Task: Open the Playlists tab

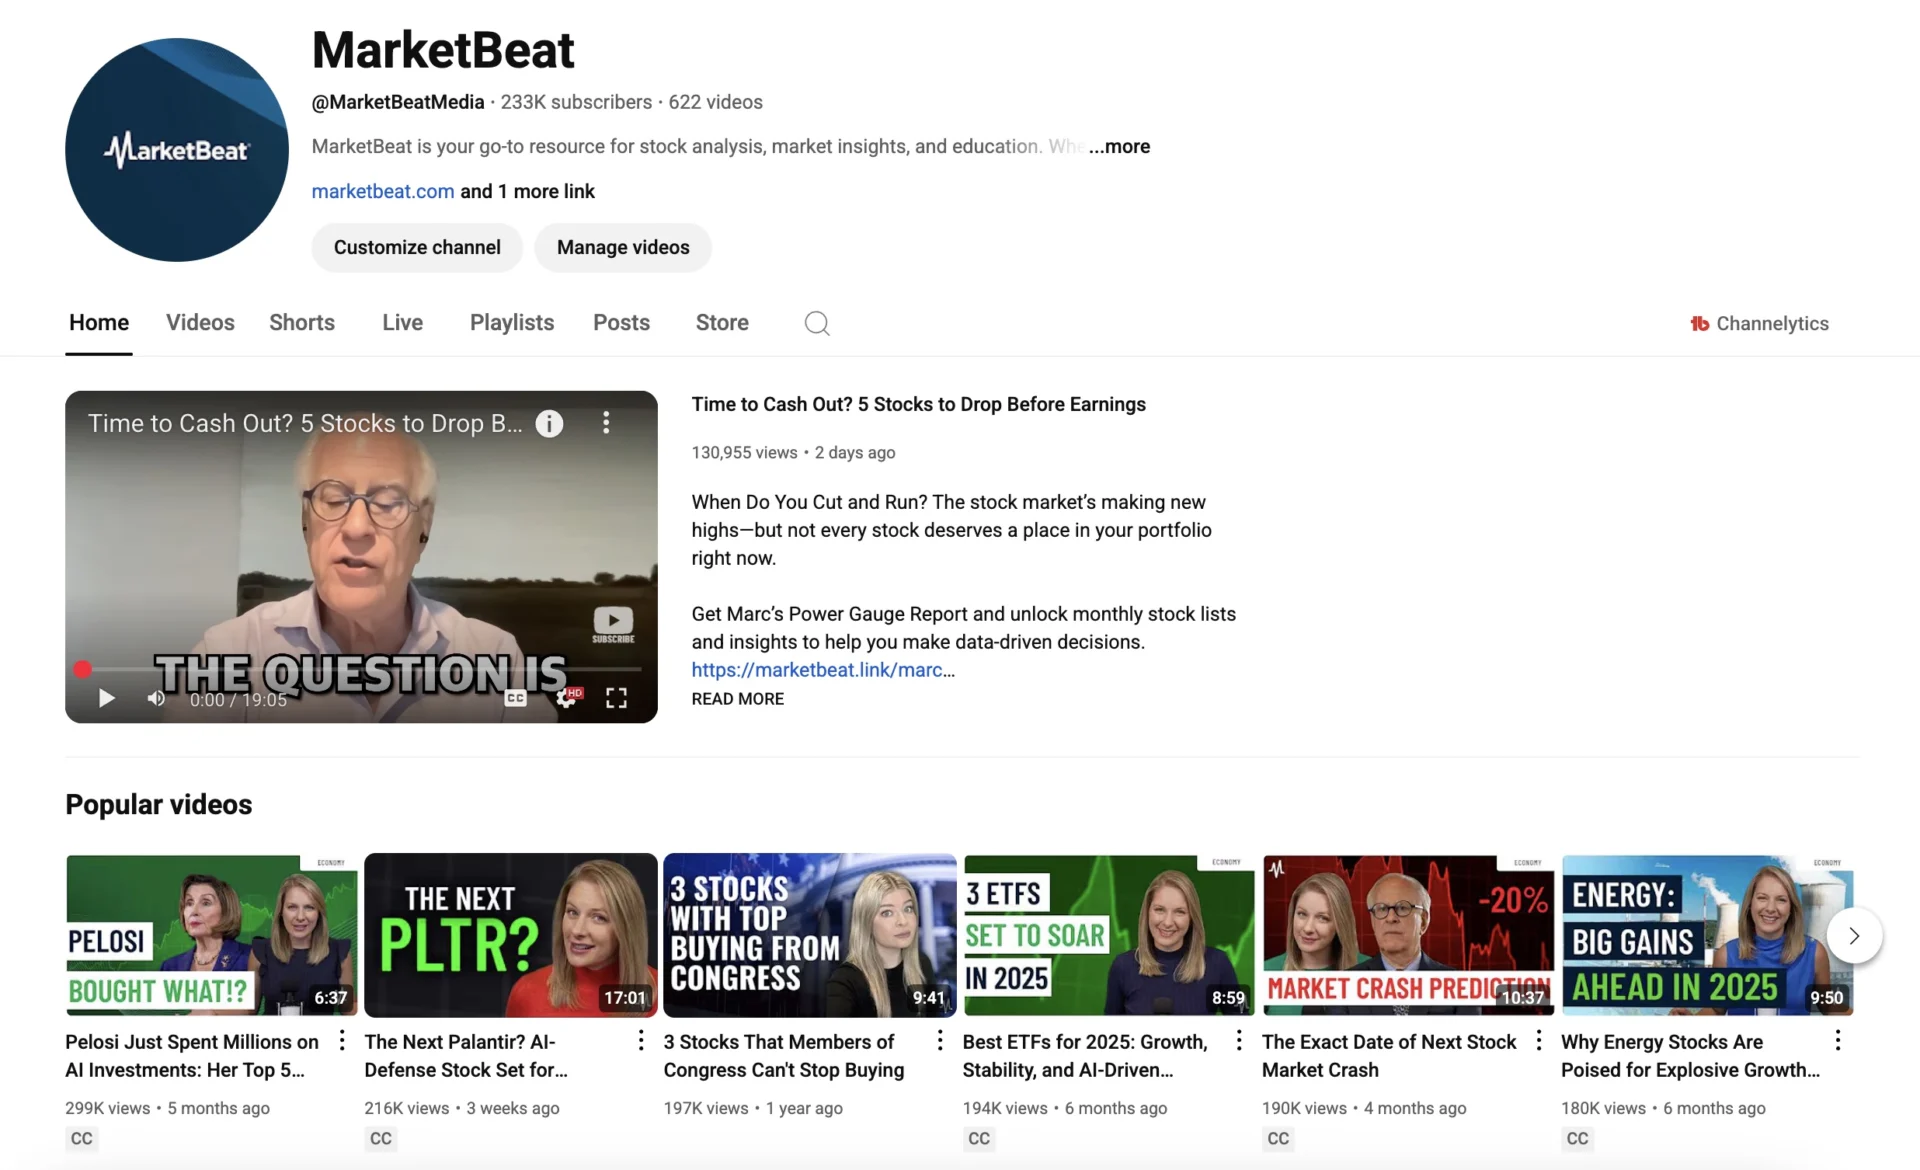Action: coord(511,323)
